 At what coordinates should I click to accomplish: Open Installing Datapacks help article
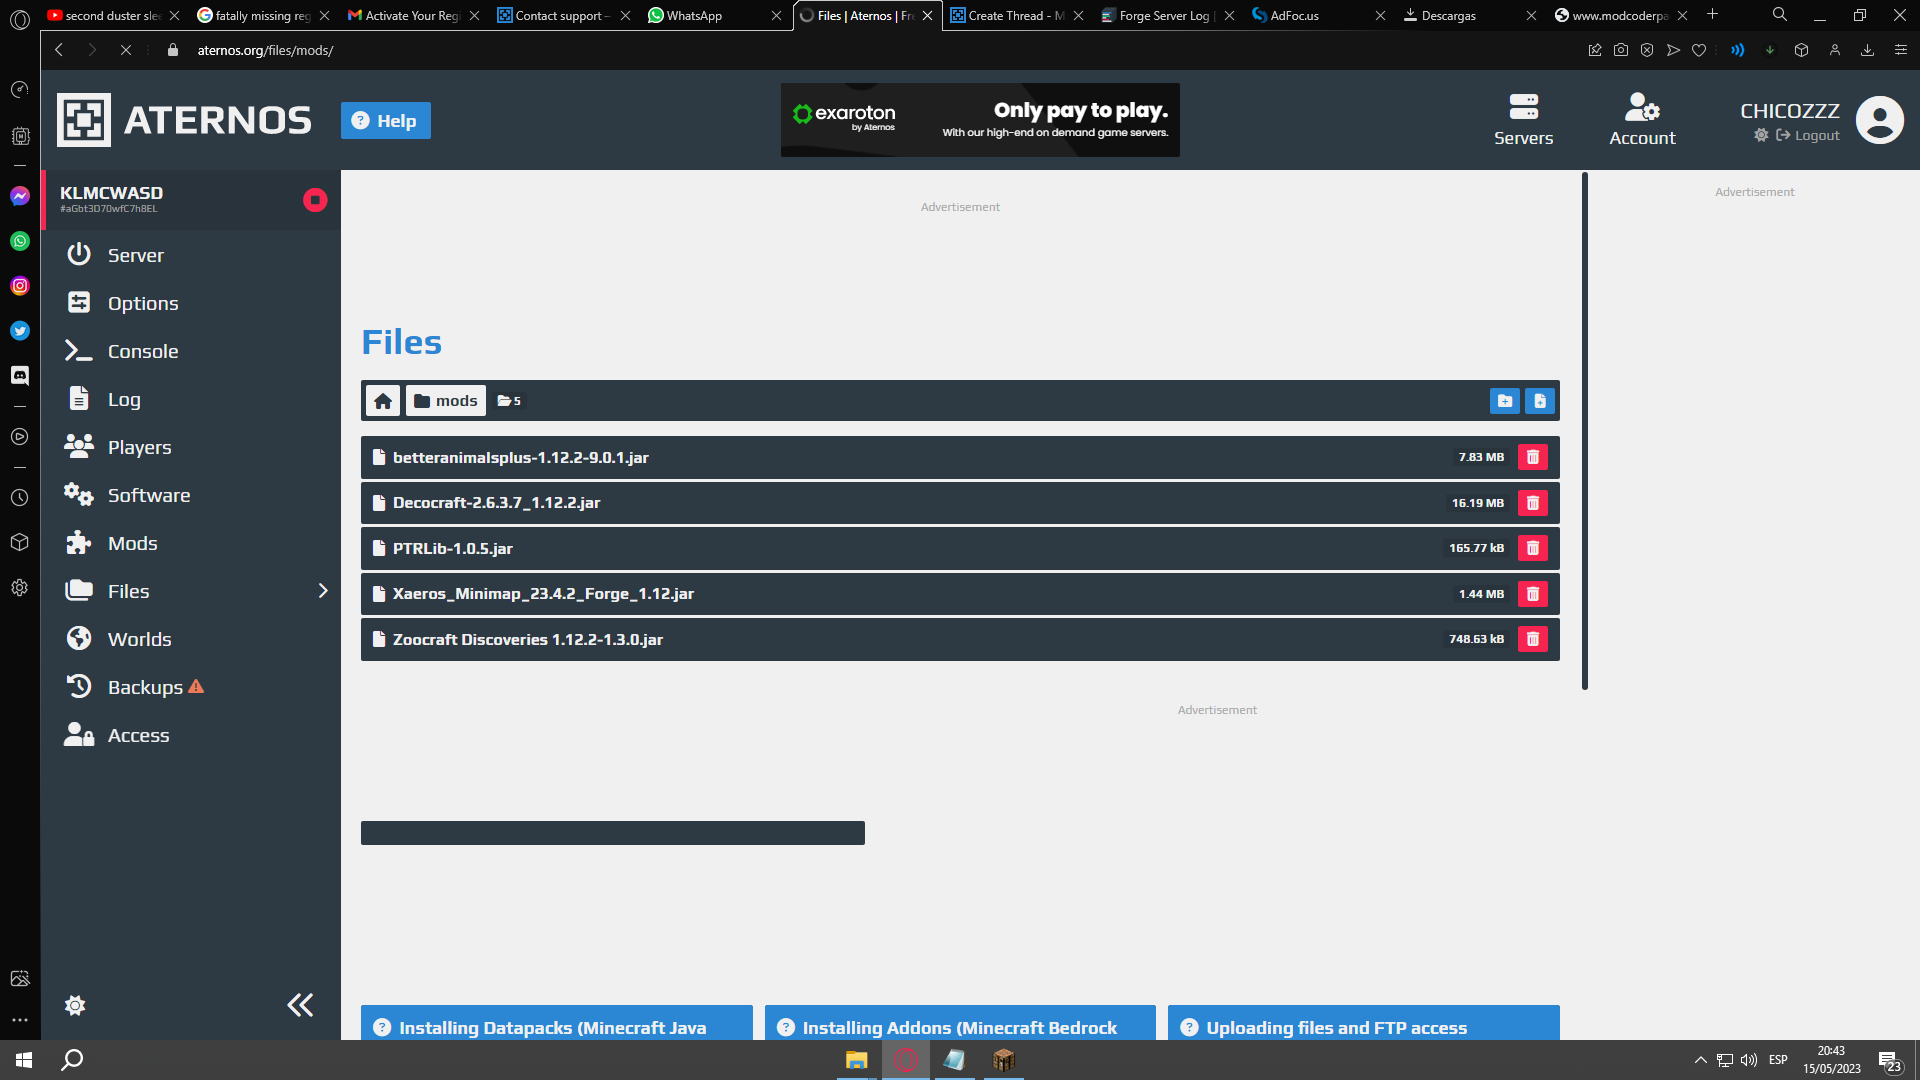click(x=557, y=1023)
